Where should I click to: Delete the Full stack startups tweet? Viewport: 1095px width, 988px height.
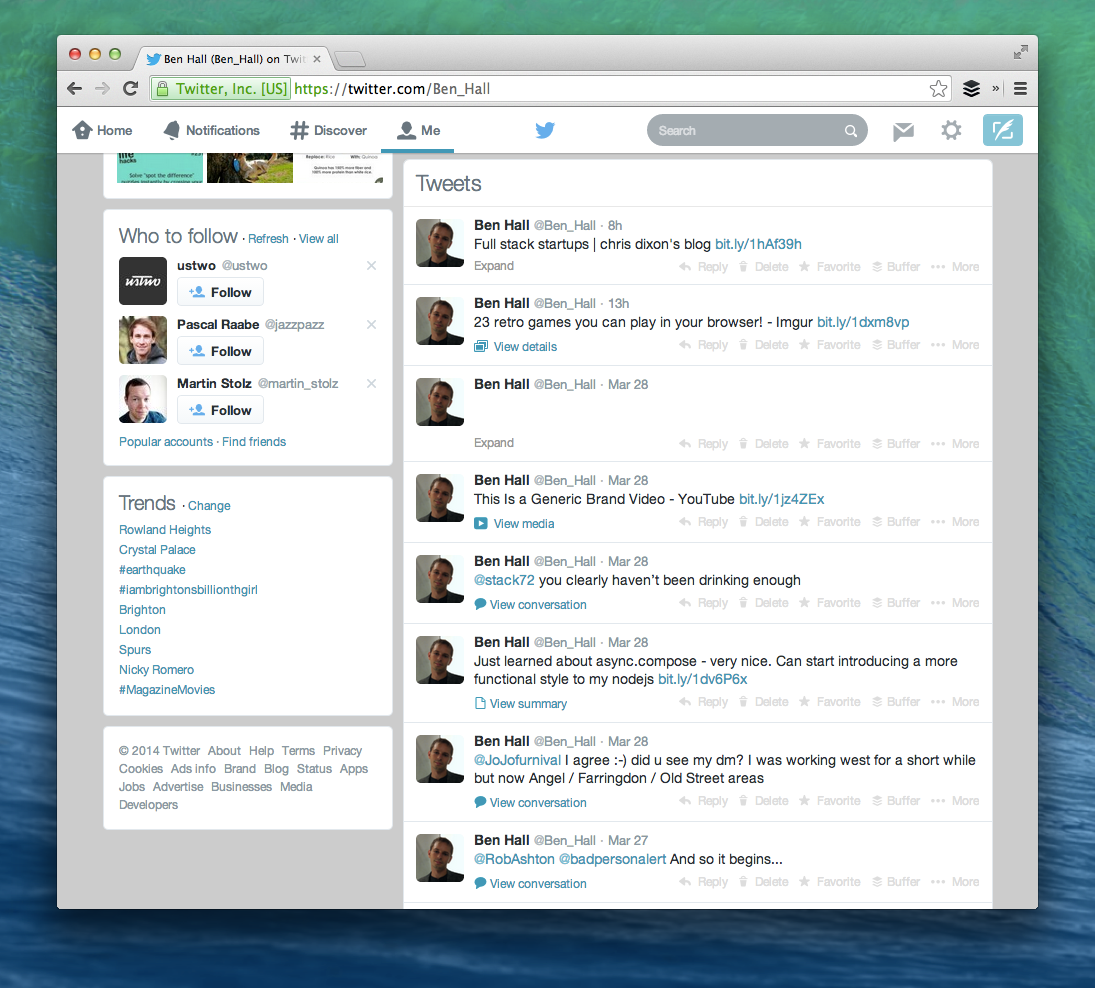763,267
